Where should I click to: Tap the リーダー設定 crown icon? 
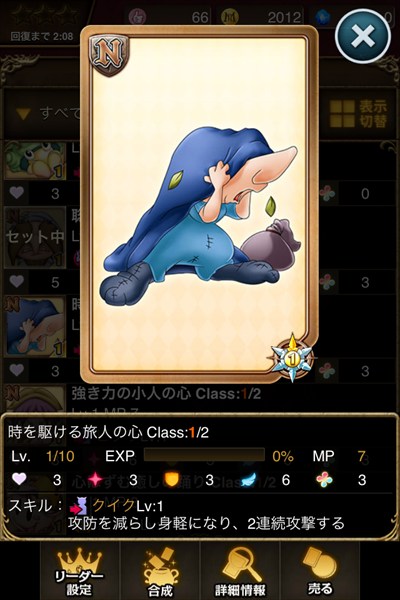[x=80, y=571]
